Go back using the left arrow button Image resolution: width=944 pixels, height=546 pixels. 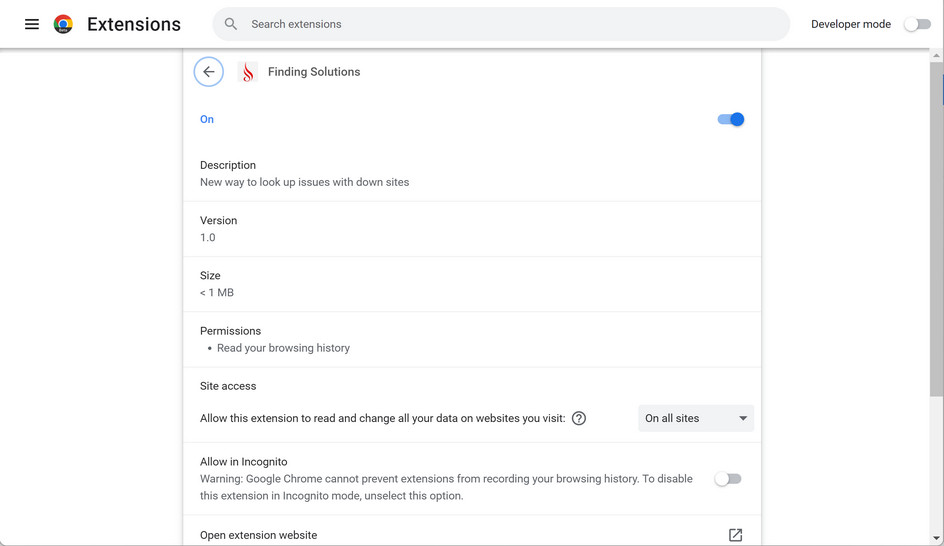pos(209,72)
